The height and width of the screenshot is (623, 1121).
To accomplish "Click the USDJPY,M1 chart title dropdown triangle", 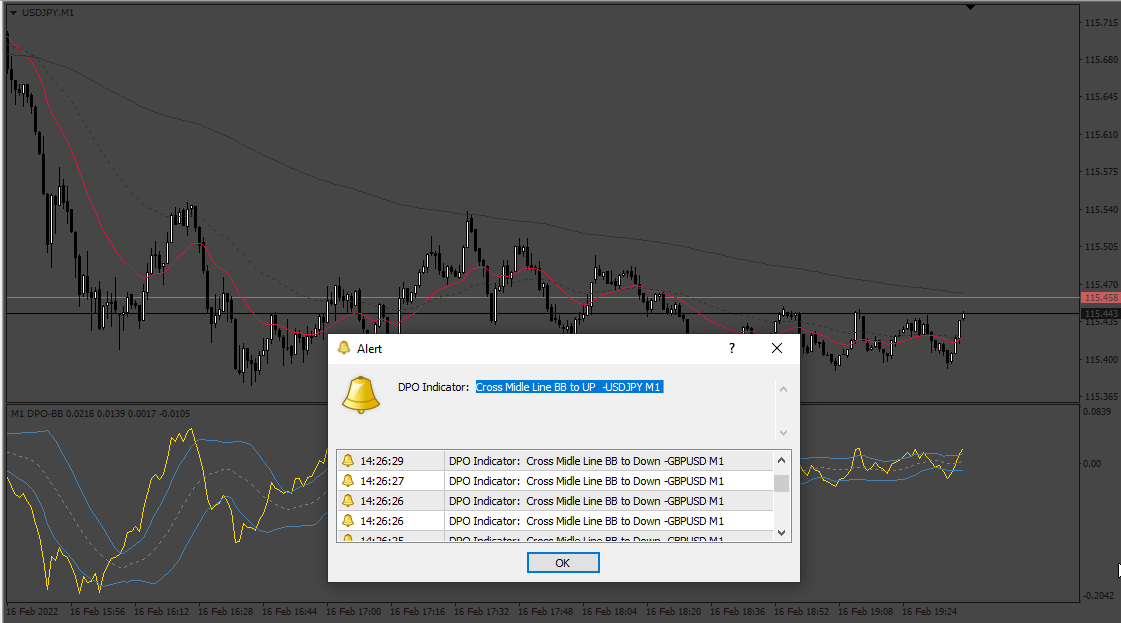I will point(13,13).
